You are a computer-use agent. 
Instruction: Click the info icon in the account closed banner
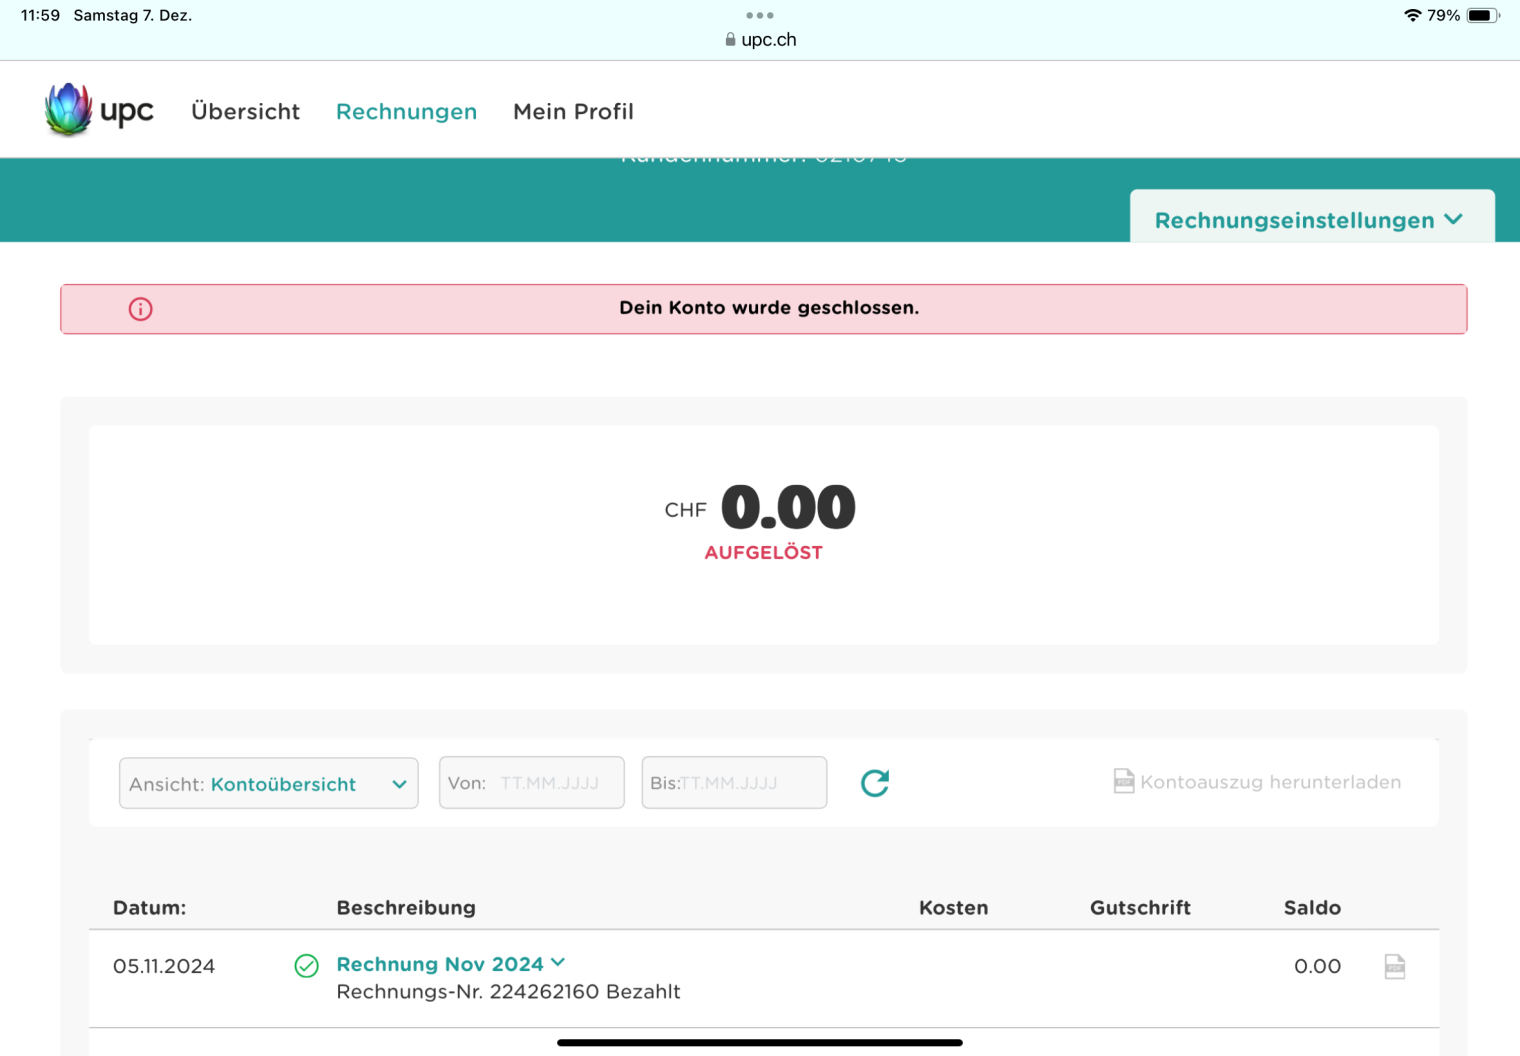[141, 309]
